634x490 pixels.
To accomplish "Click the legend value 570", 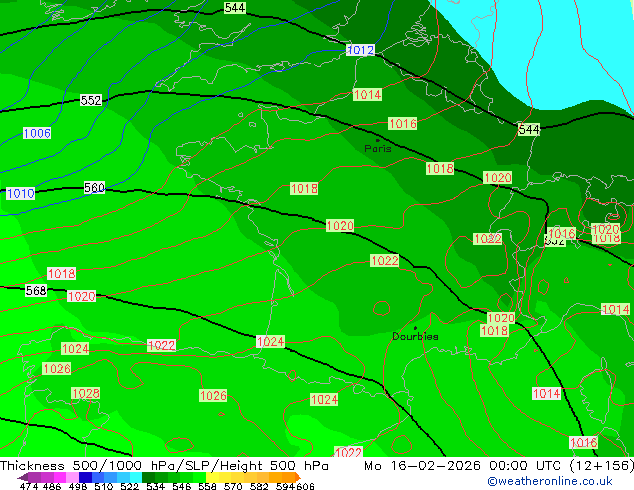I will tap(233, 486).
